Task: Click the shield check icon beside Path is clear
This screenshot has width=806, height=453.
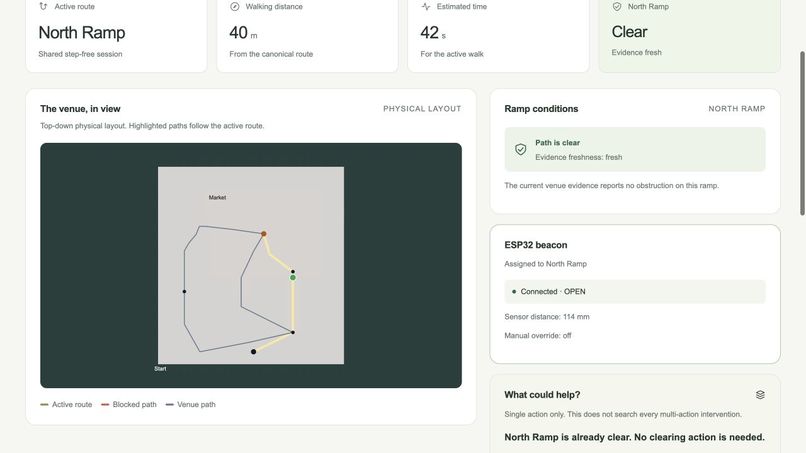Action: tap(520, 149)
